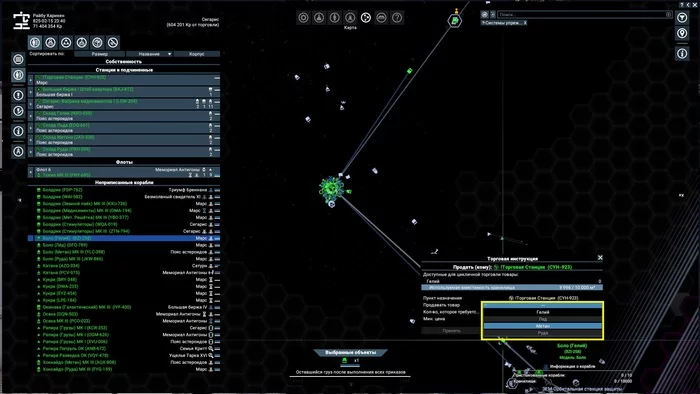Close the Торговая инструкция panel
The width and height of the screenshot is (700, 394).
(x=600, y=257)
